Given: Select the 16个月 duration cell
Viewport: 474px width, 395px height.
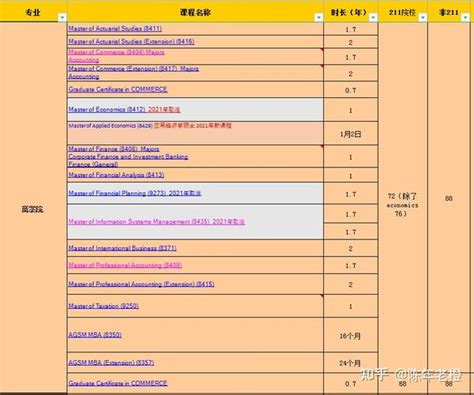Looking at the screenshot, I should 351,335.
